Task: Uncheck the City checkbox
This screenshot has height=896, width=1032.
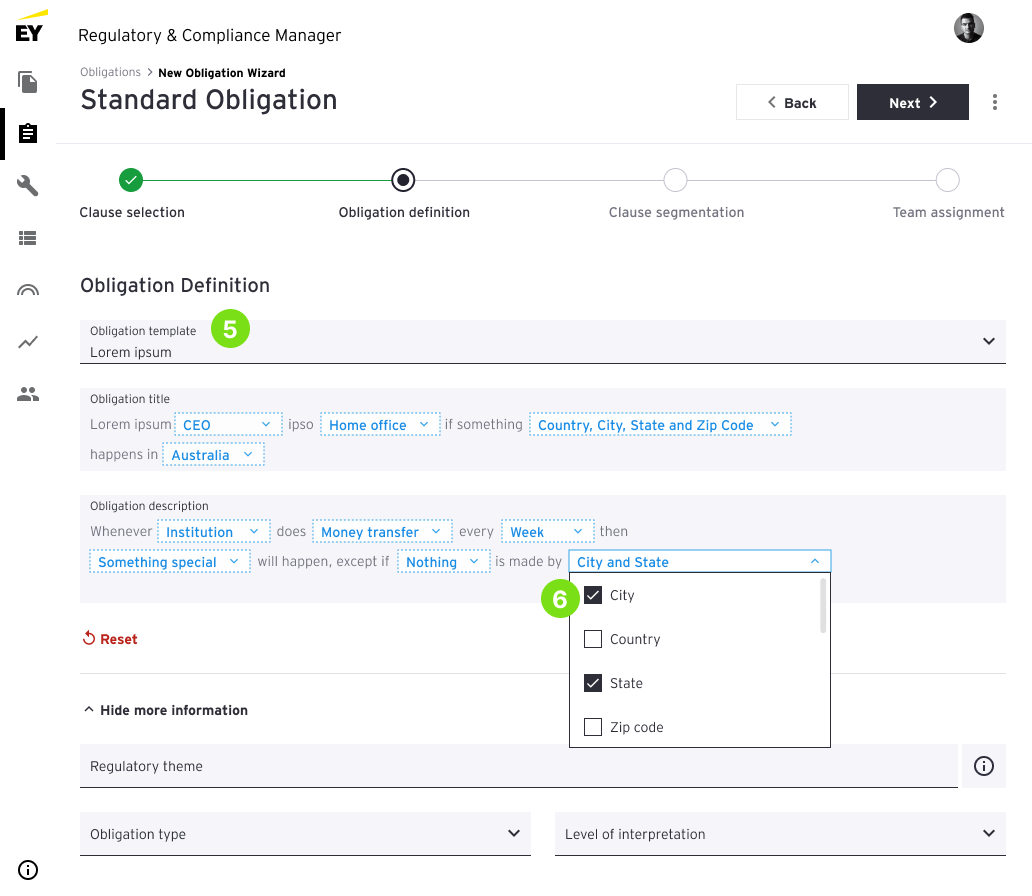Action: pyautogui.click(x=593, y=595)
